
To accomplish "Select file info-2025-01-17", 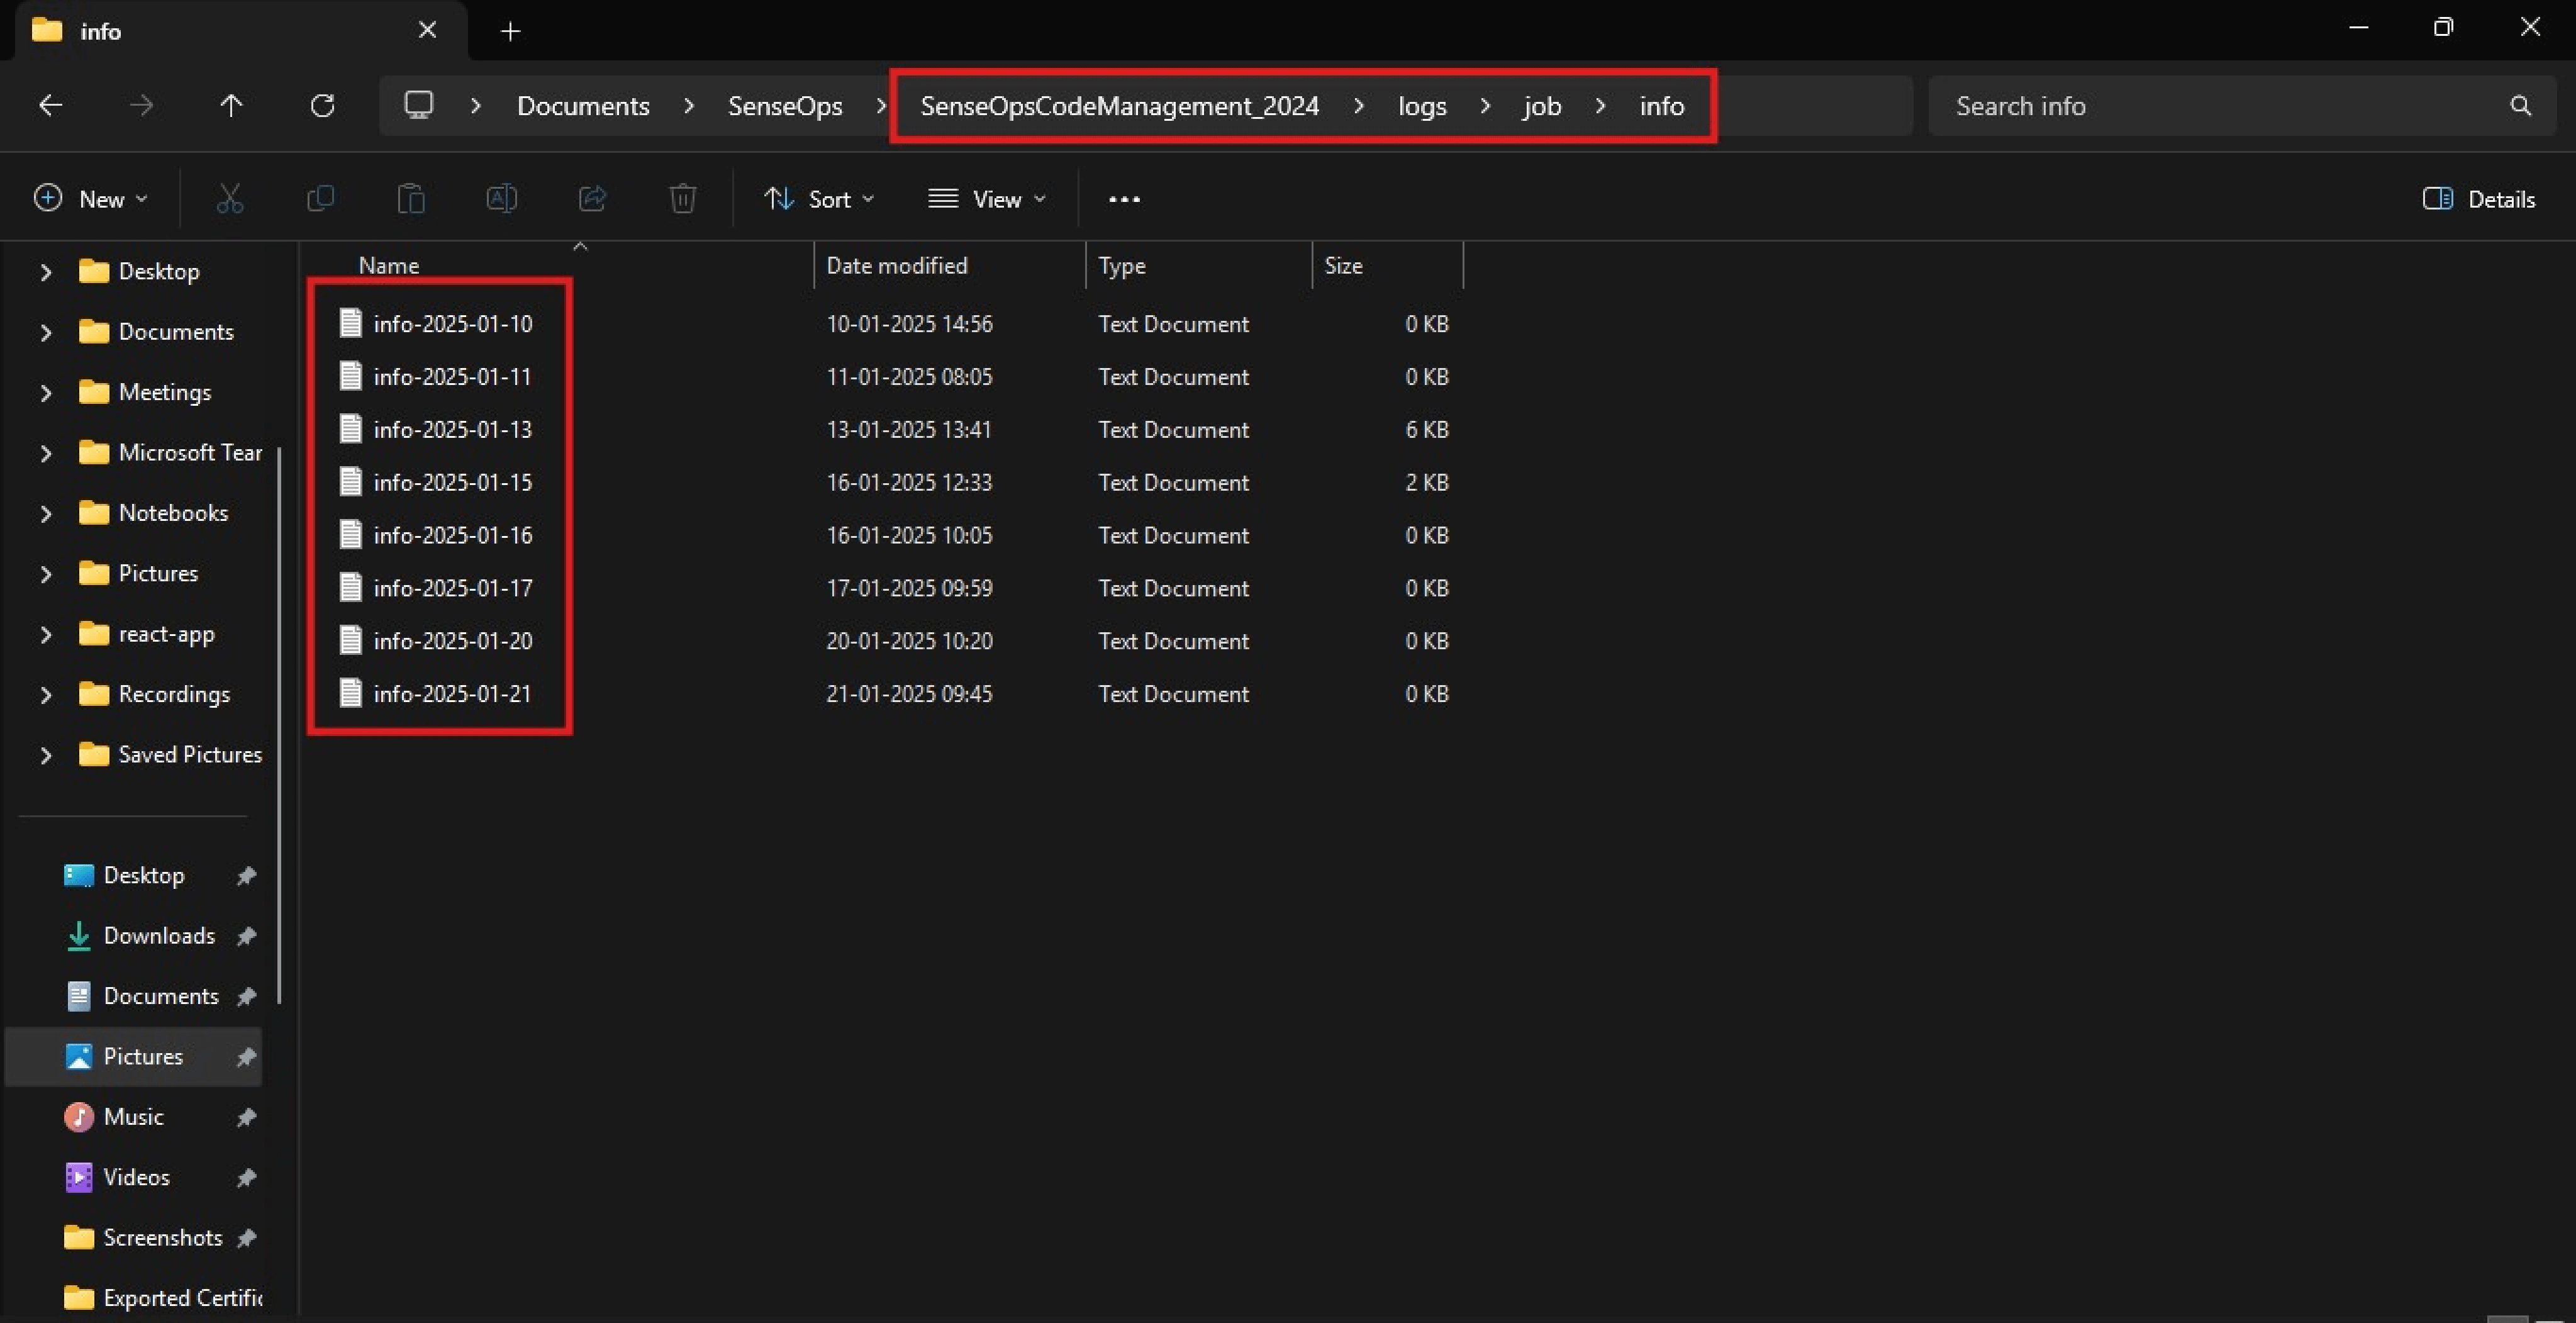I will 452,588.
